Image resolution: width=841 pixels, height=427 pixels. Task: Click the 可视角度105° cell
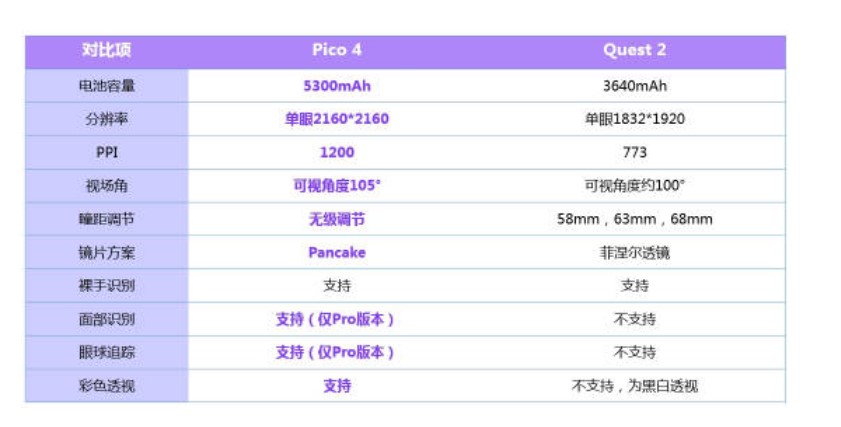click(x=337, y=186)
